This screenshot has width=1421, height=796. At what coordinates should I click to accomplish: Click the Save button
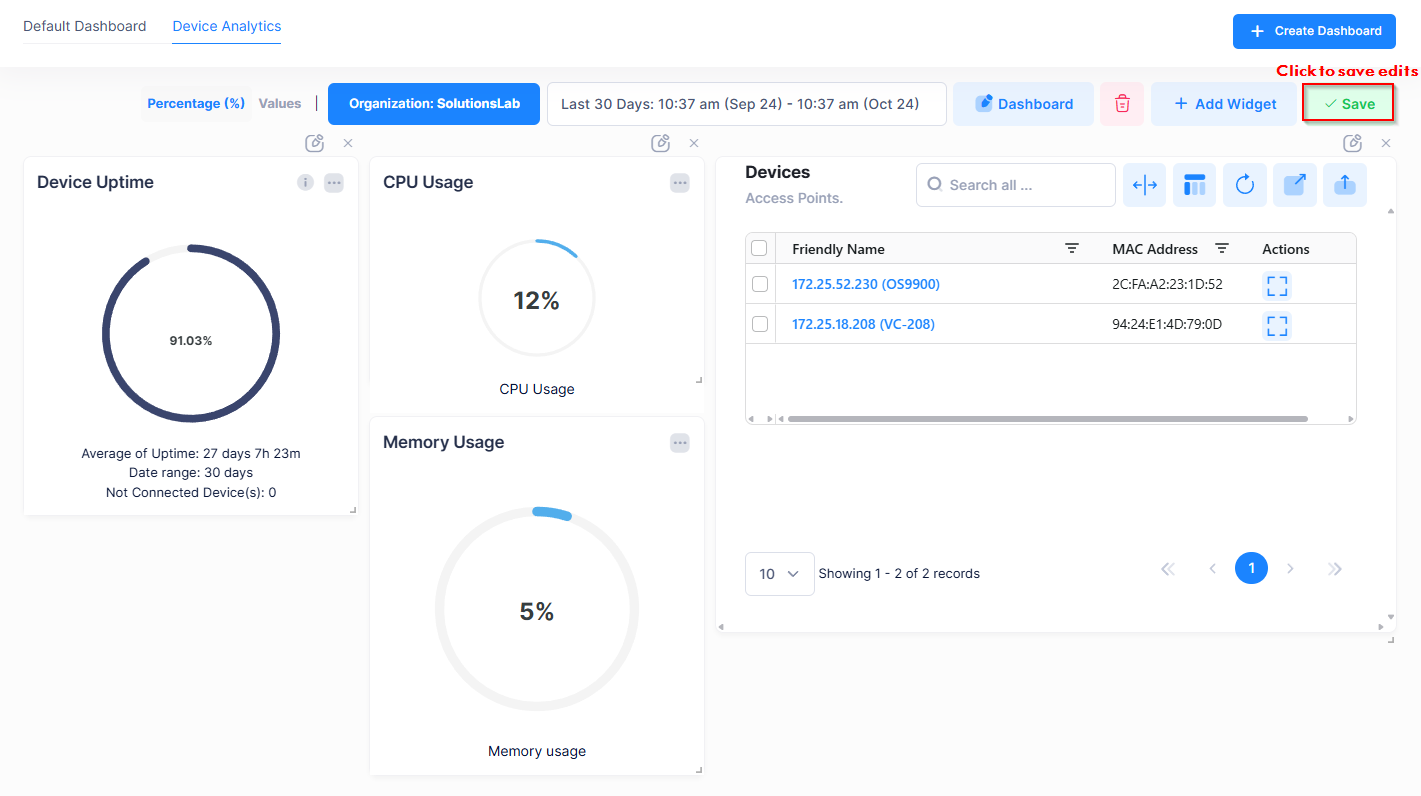(x=1348, y=104)
